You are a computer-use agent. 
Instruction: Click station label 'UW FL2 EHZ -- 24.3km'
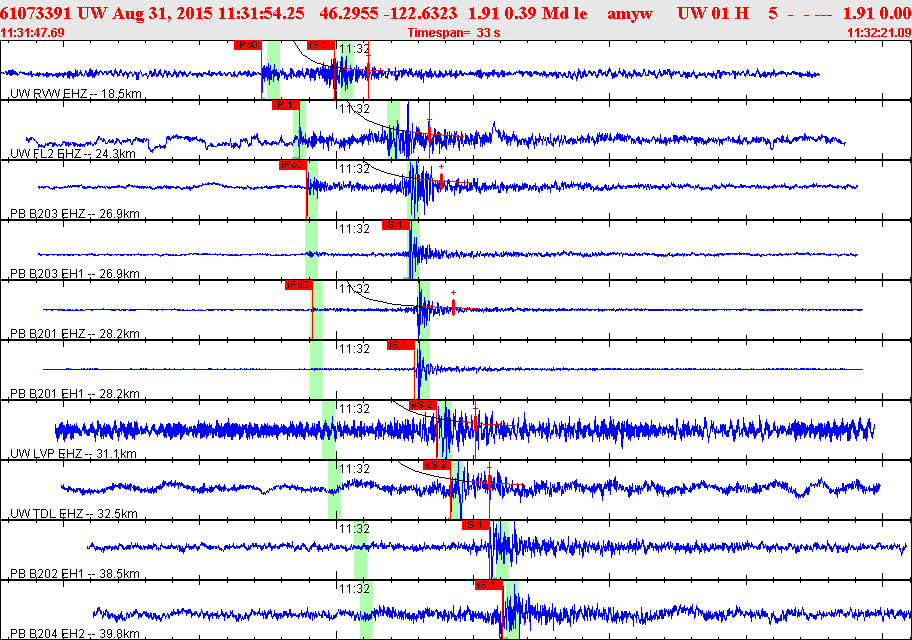click(73, 154)
